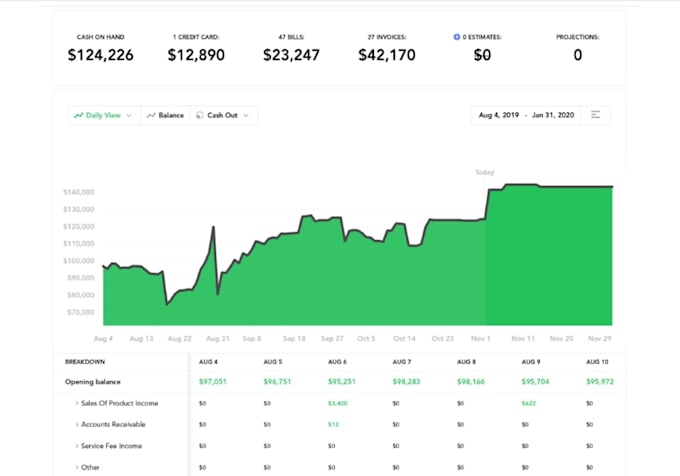Screen dimensions: 680x476
Task: Expand the Accounts Receivable row
Action: 77,424
